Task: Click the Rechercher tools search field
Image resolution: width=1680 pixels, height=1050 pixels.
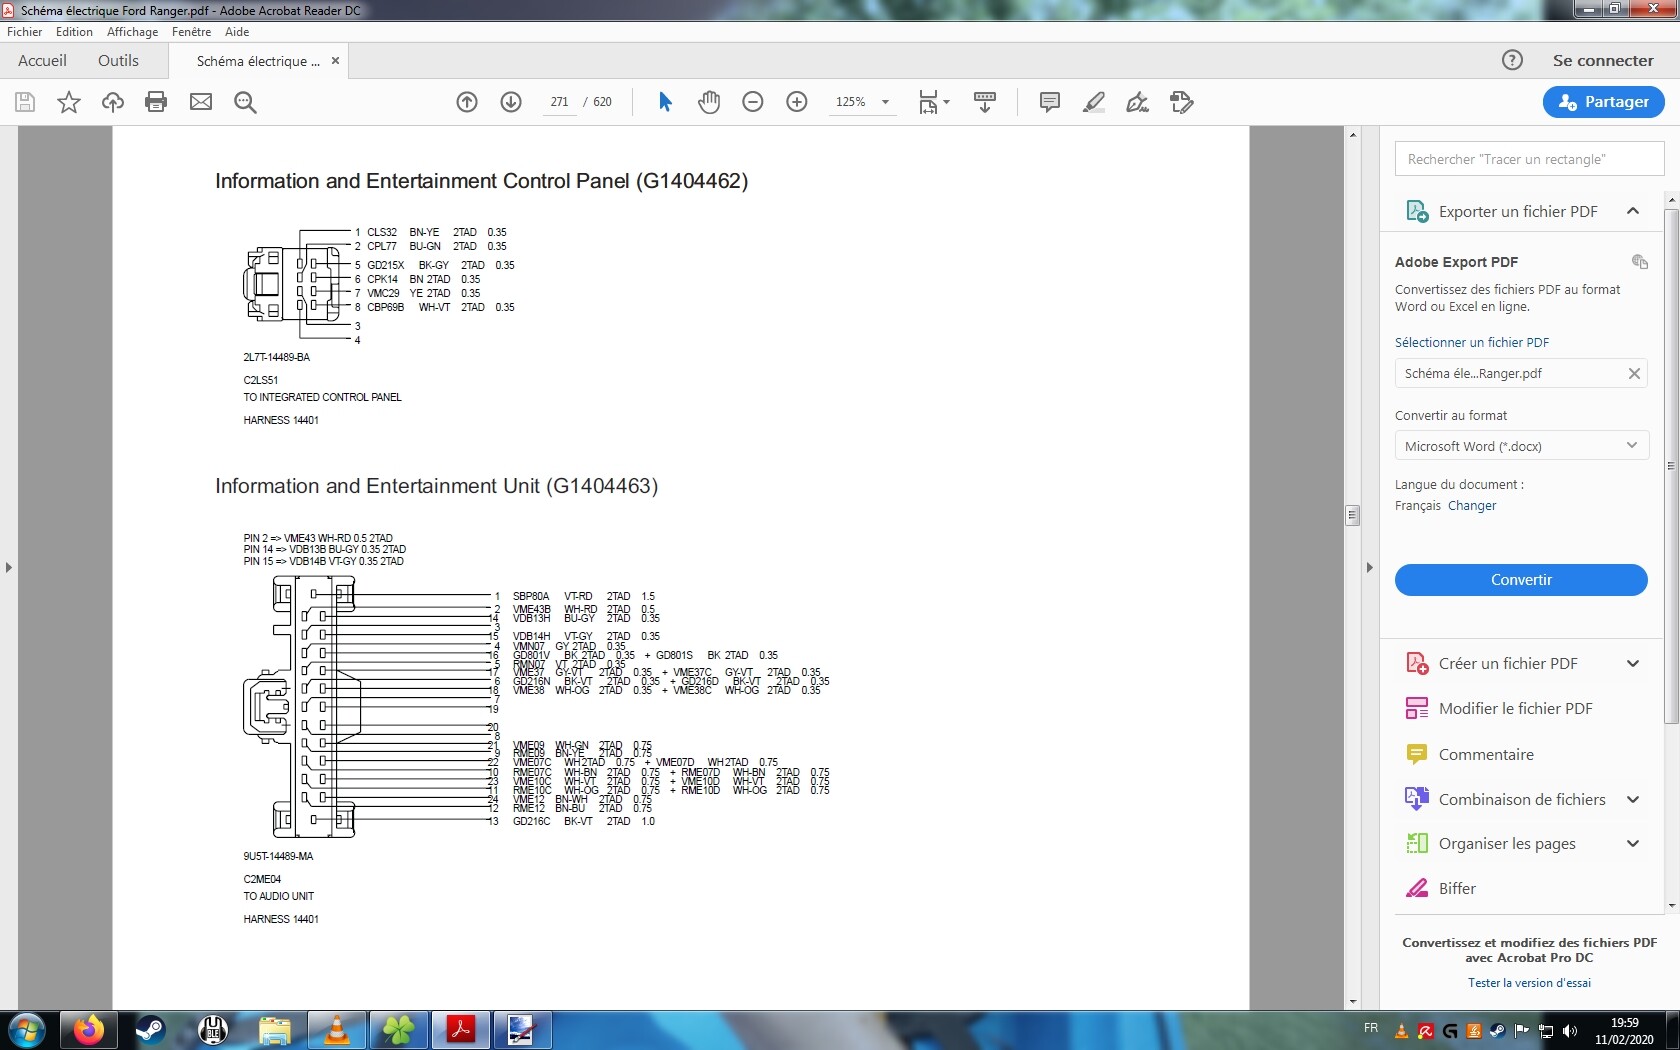Action: (x=1529, y=159)
